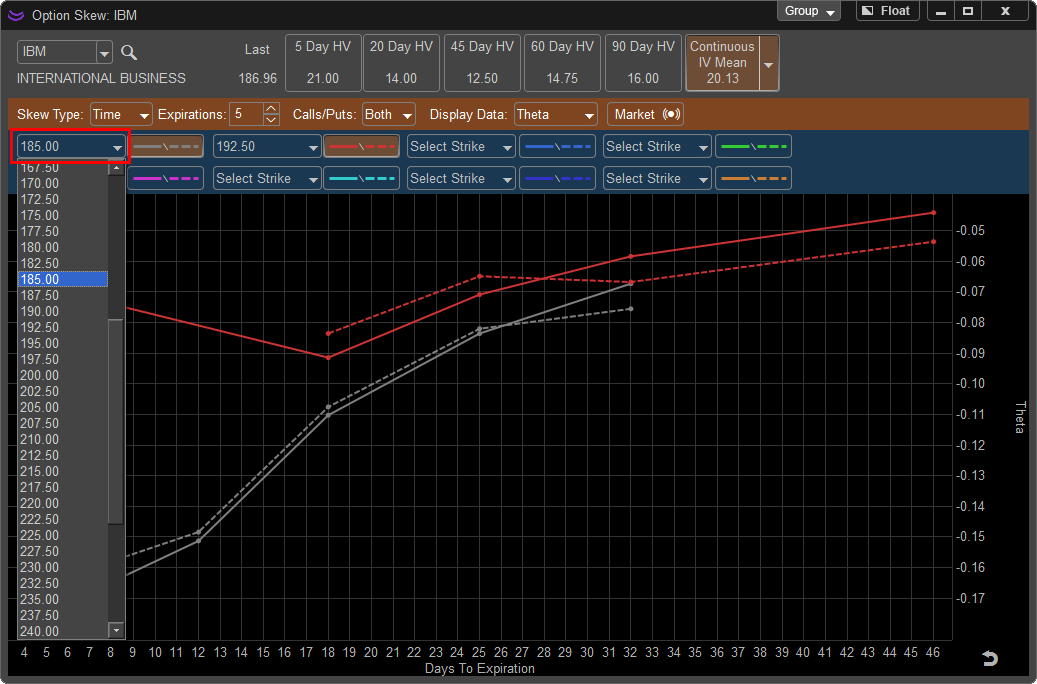Open the Select Strike dropdown beside the orange swatch
Image resolution: width=1037 pixels, height=684 pixels.
(x=657, y=179)
